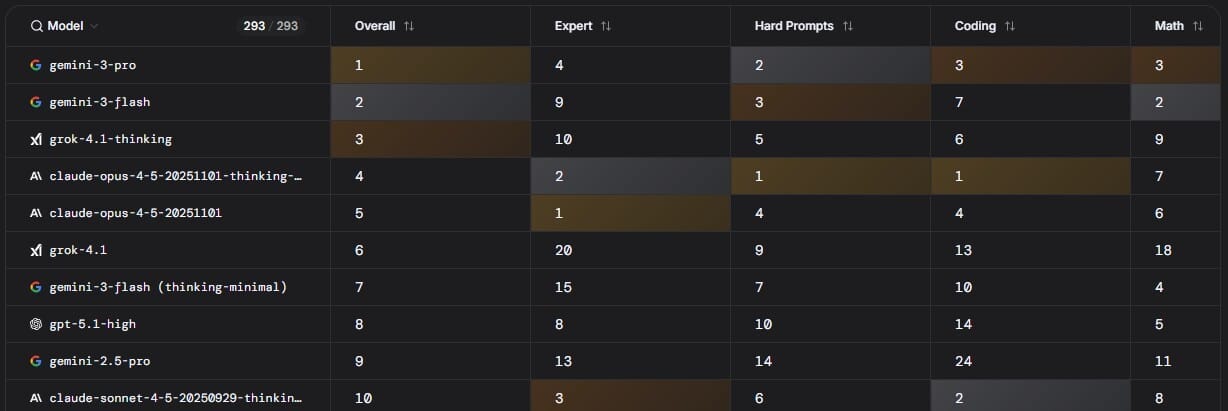The image size is (1228, 411).
Task: Click the Hard Prompts column header
Action: click(794, 26)
